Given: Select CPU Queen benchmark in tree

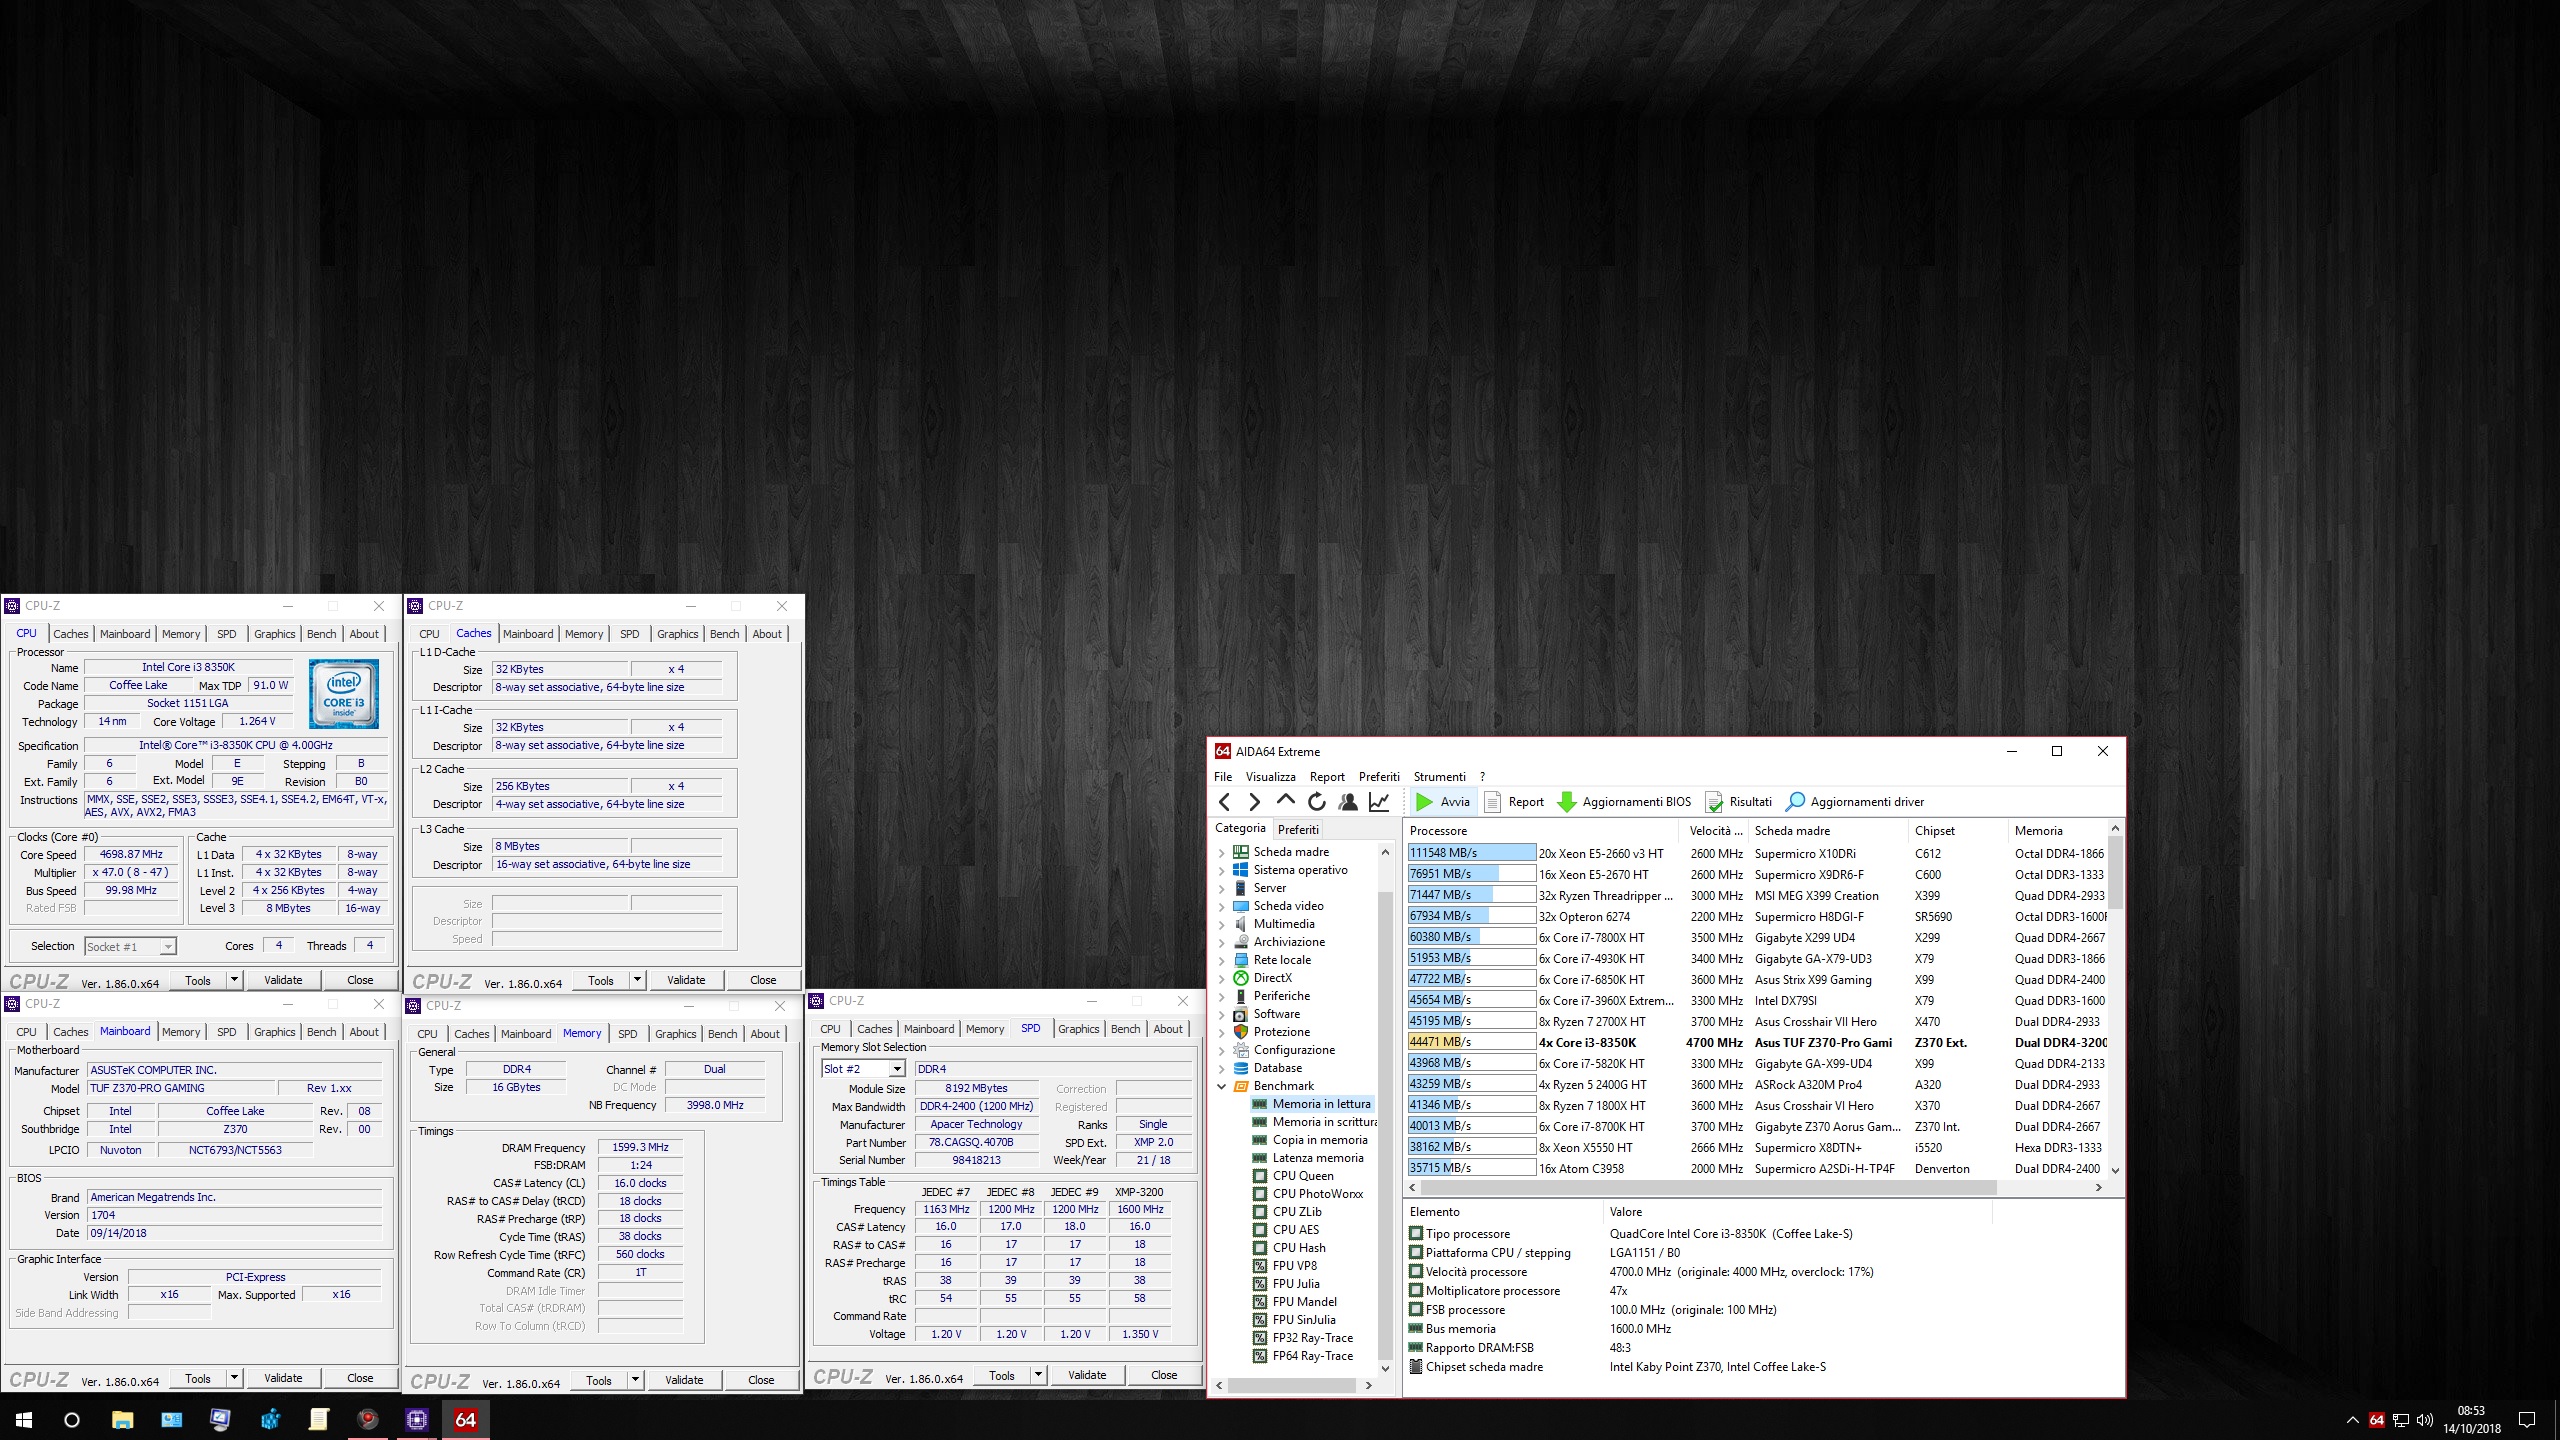Looking at the screenshot, I should (x=1303, y=1175).
